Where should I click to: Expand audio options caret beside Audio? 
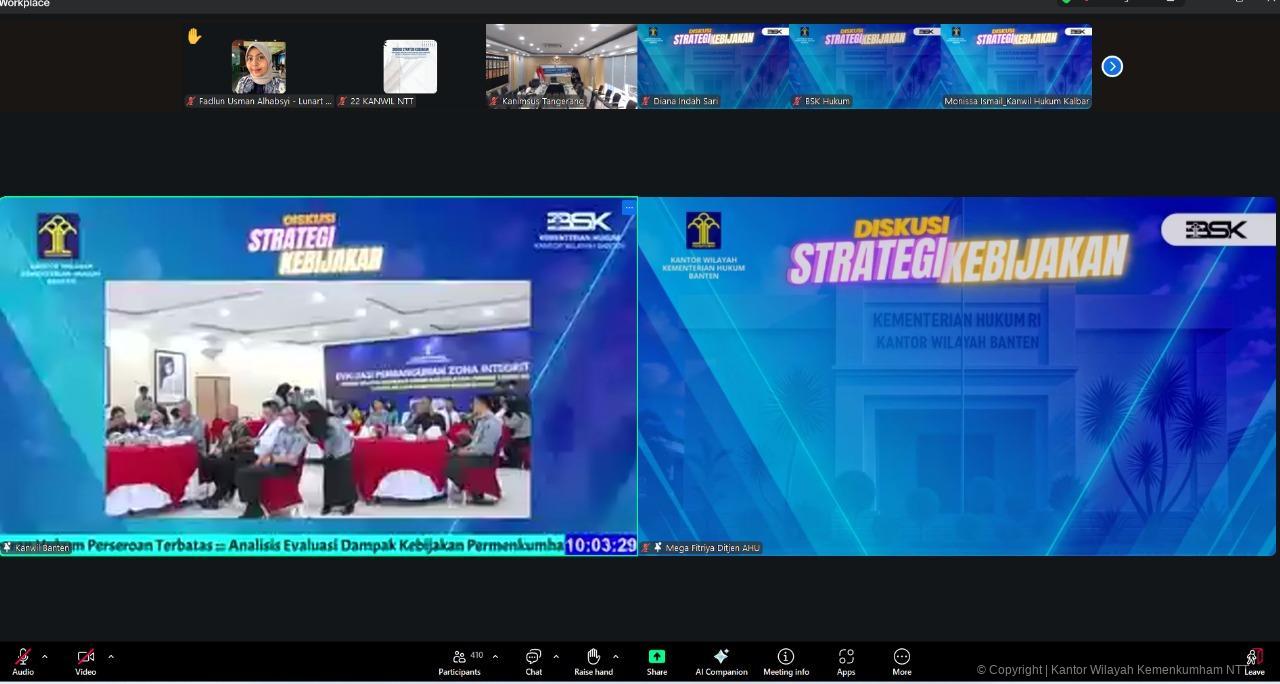pos(44,657)
